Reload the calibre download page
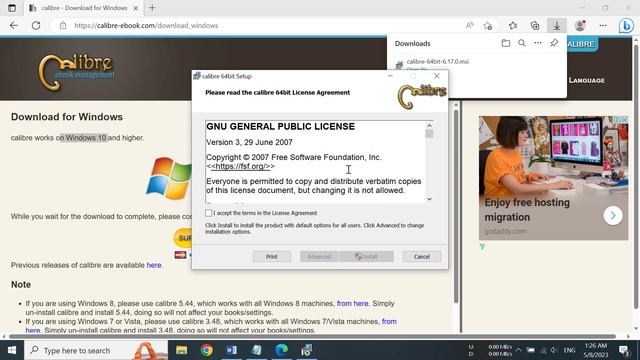 pyautogui.click(x=36, y=26)
